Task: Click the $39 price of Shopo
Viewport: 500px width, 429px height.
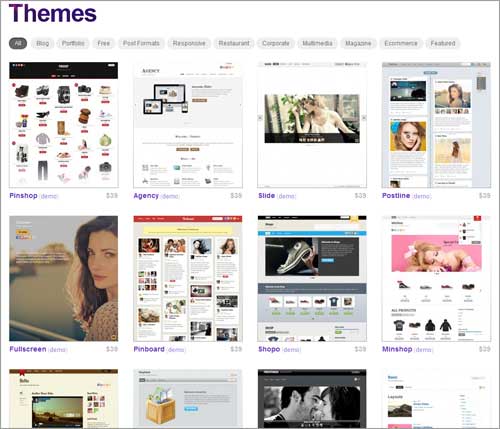Action: coord(360,349)
